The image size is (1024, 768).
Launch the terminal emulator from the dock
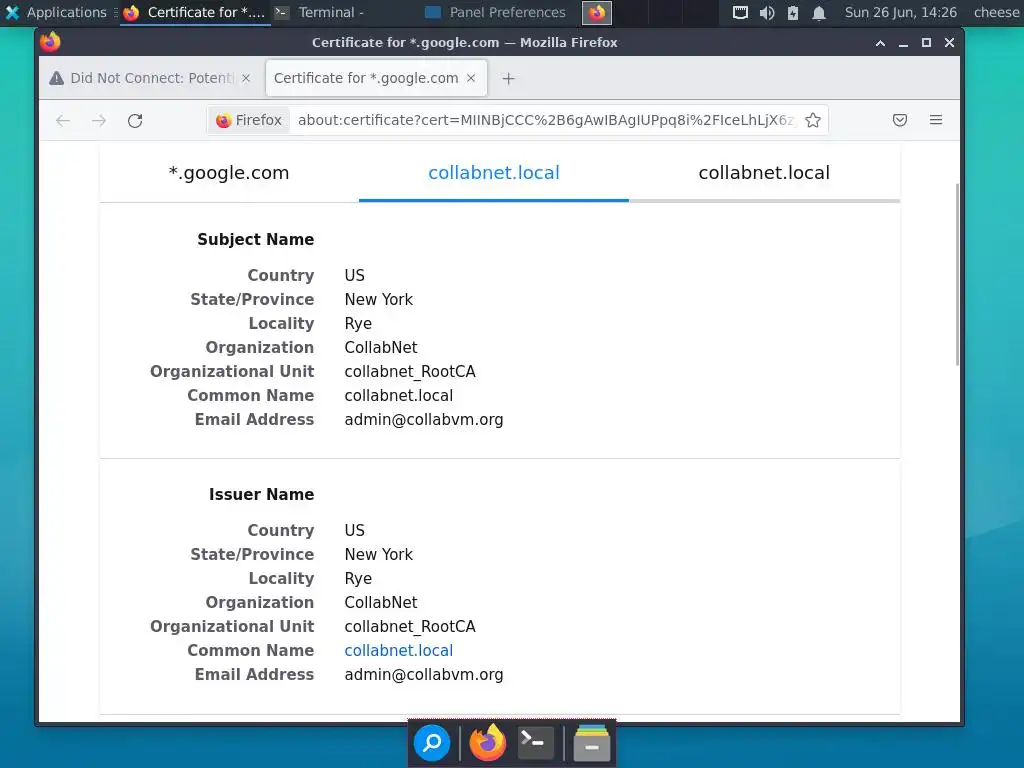536,743
